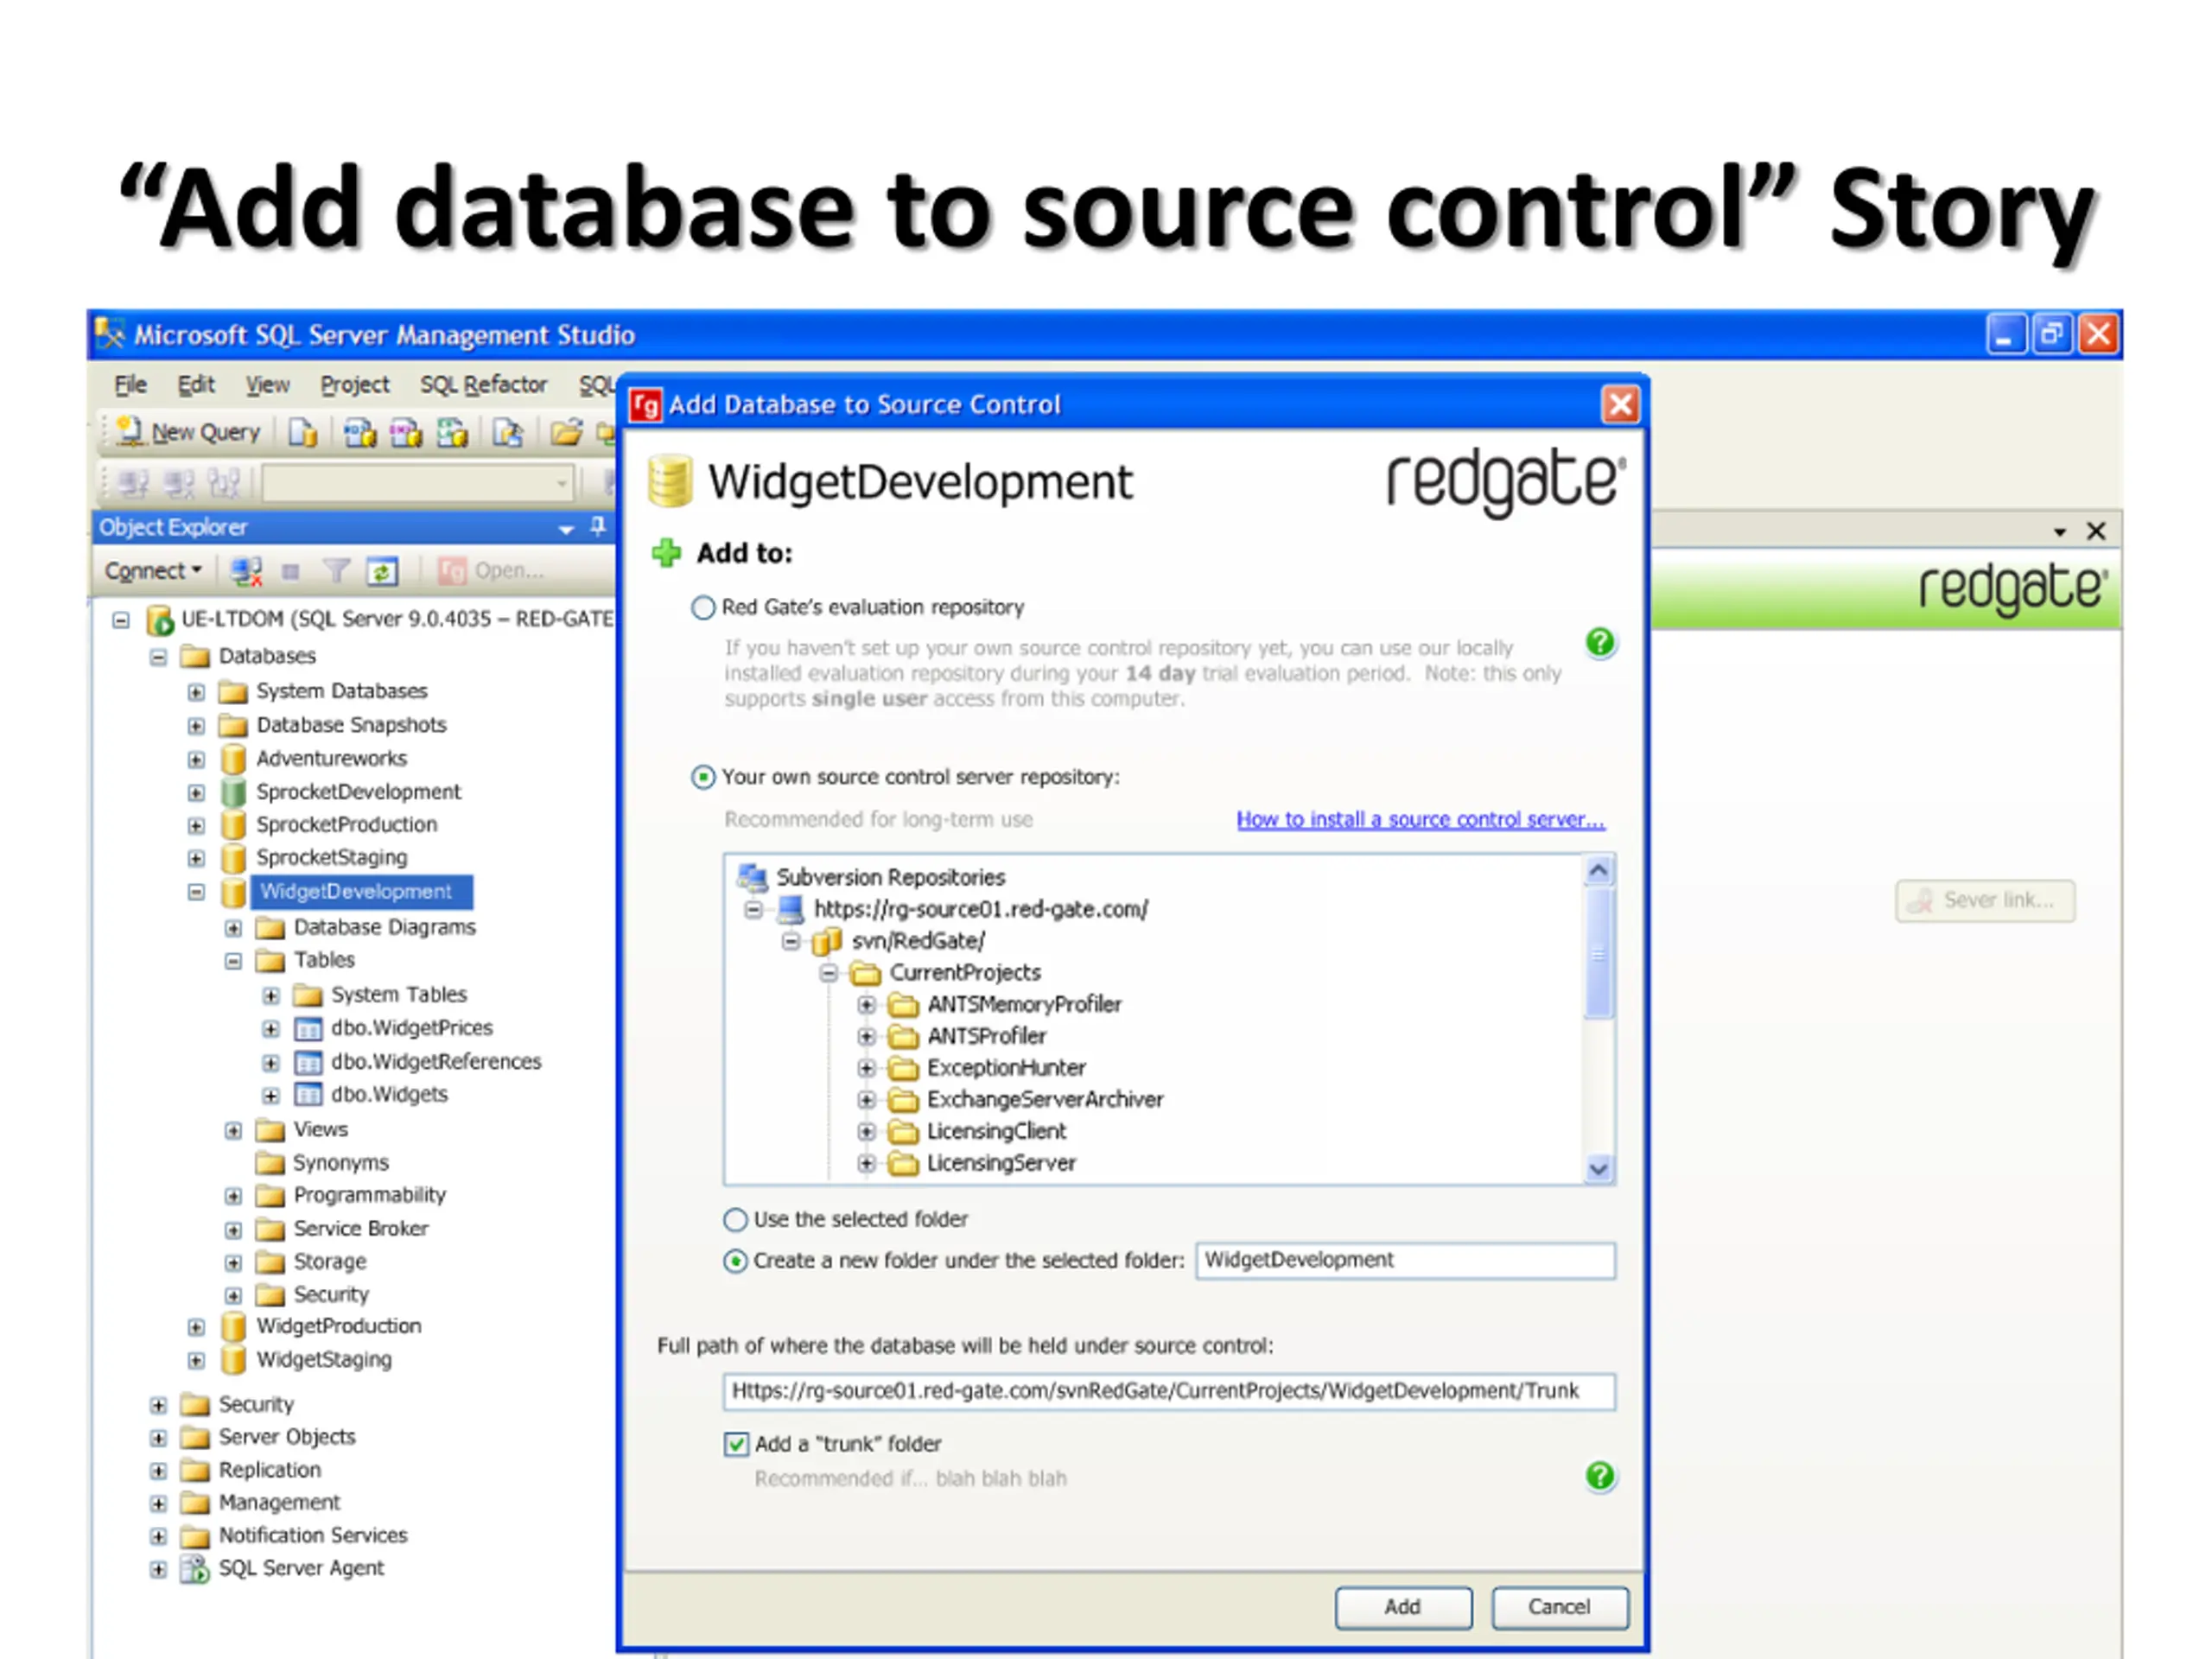Expand the LicensingServer folder

[867, 1164]
